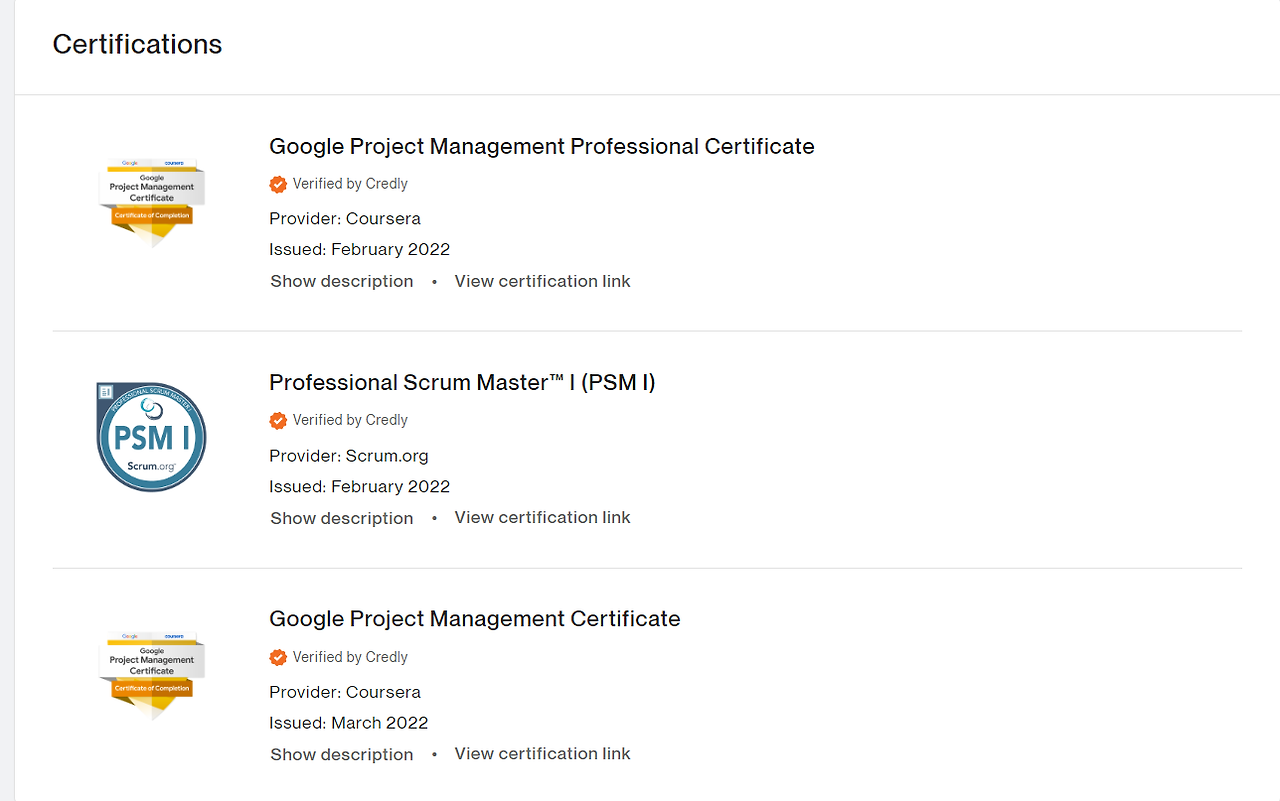Click the Credly verified checkmark for Google Project Management Certificate
The image size is (1280, 801).
click(278, 657)
